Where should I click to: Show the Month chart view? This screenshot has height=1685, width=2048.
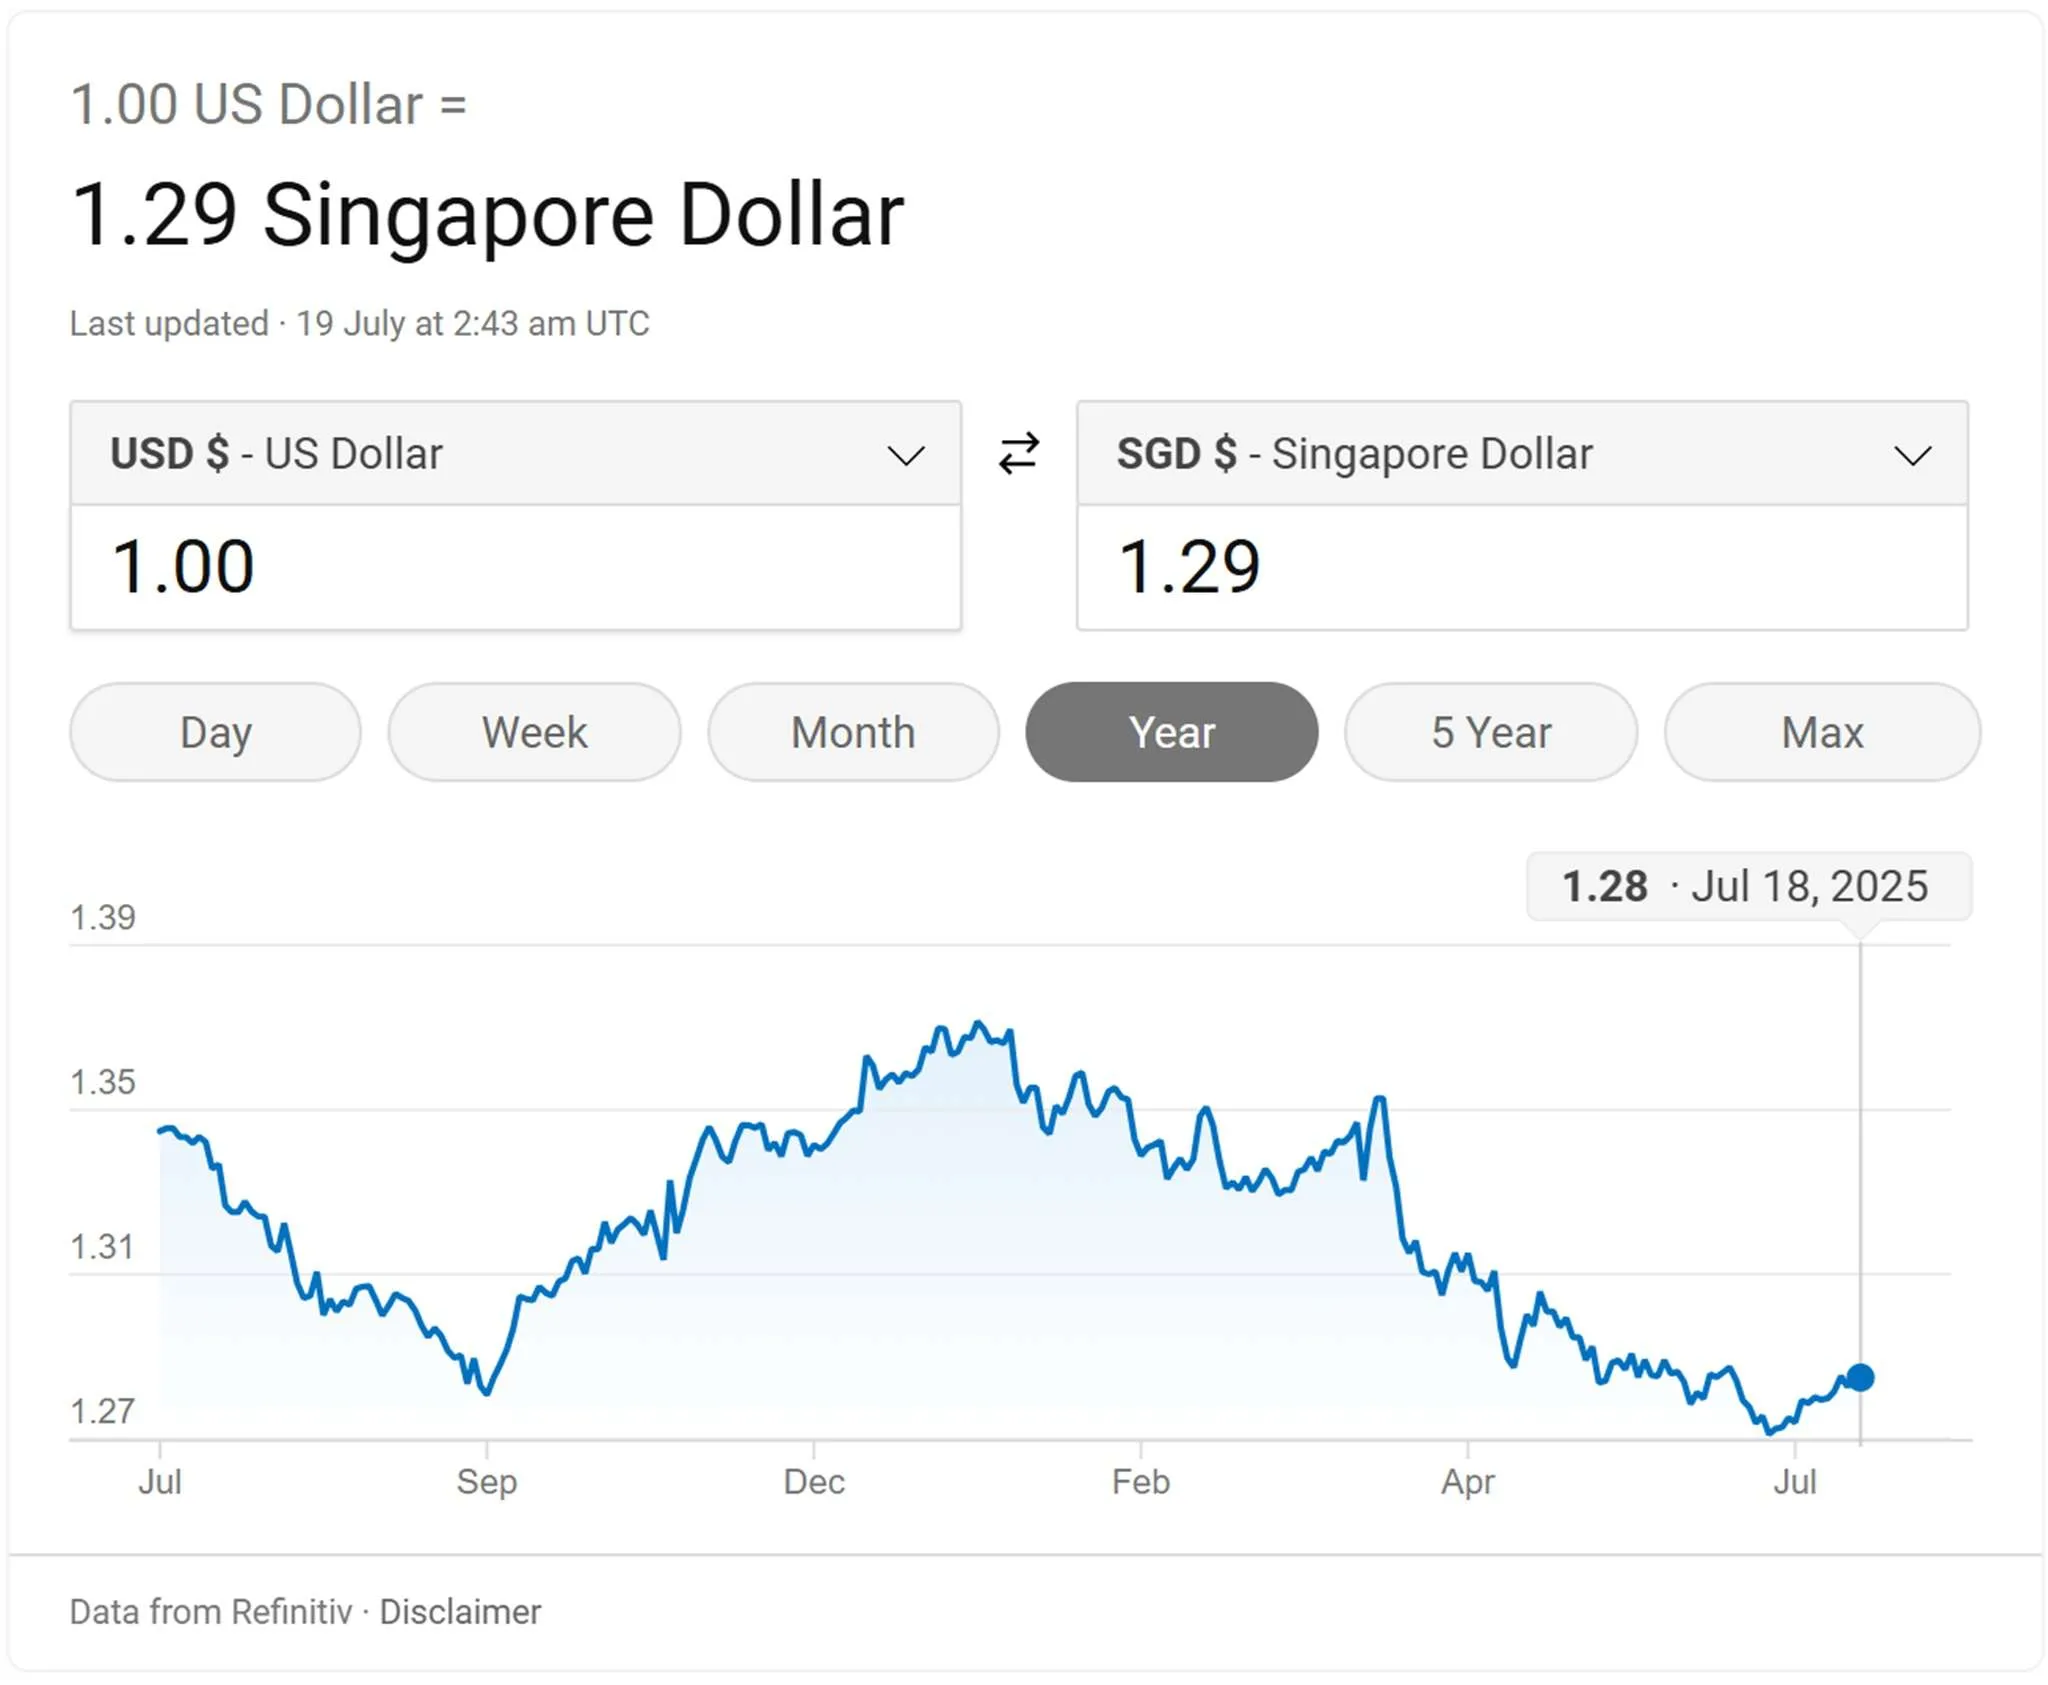853,732
